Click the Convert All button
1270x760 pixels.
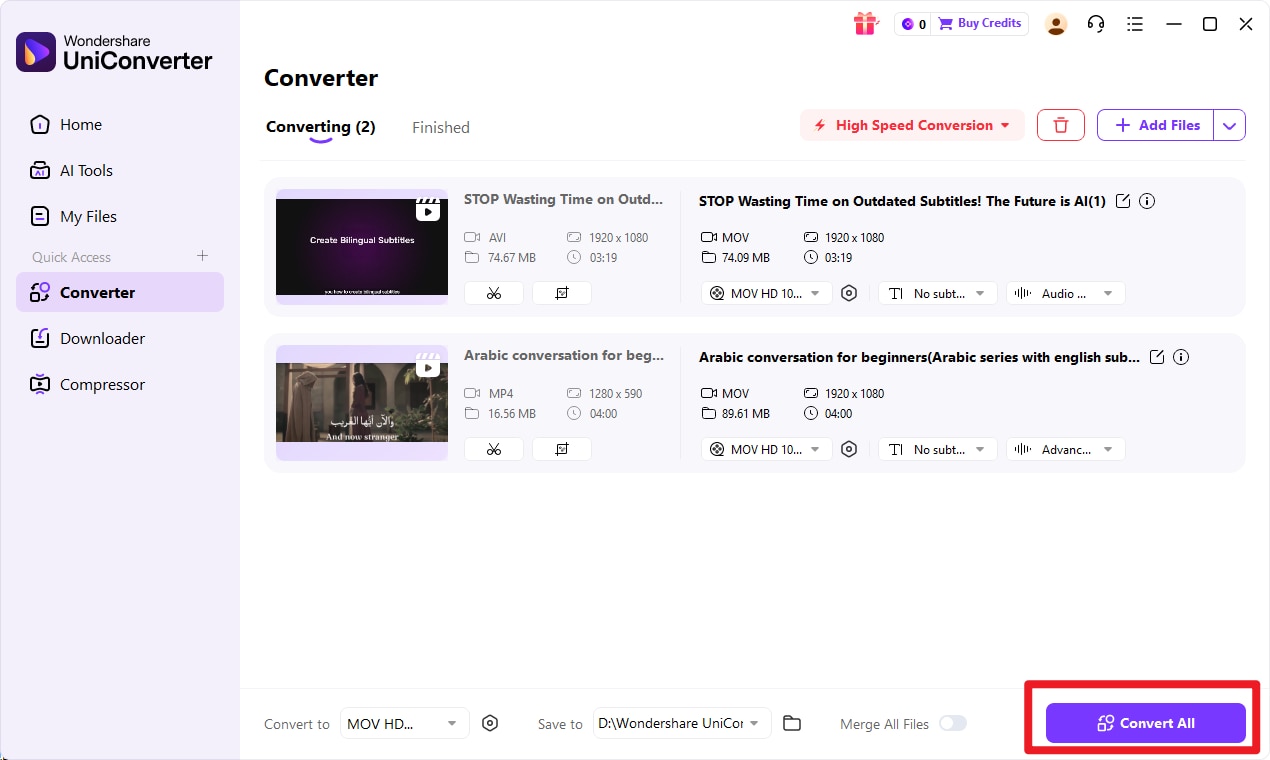point(1145,723)
